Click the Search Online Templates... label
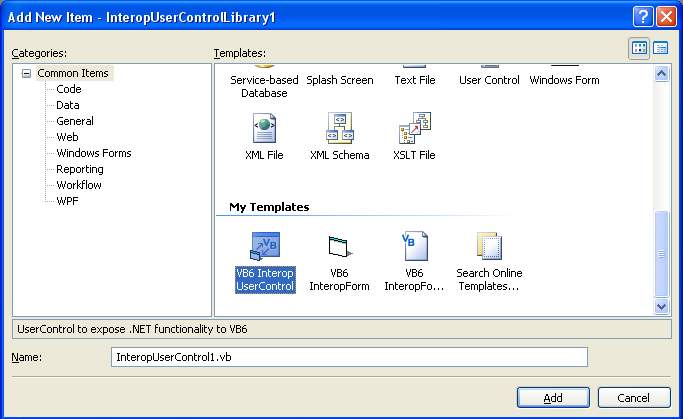Viewport: 683px width, 419px height. [x=490, y=280]
